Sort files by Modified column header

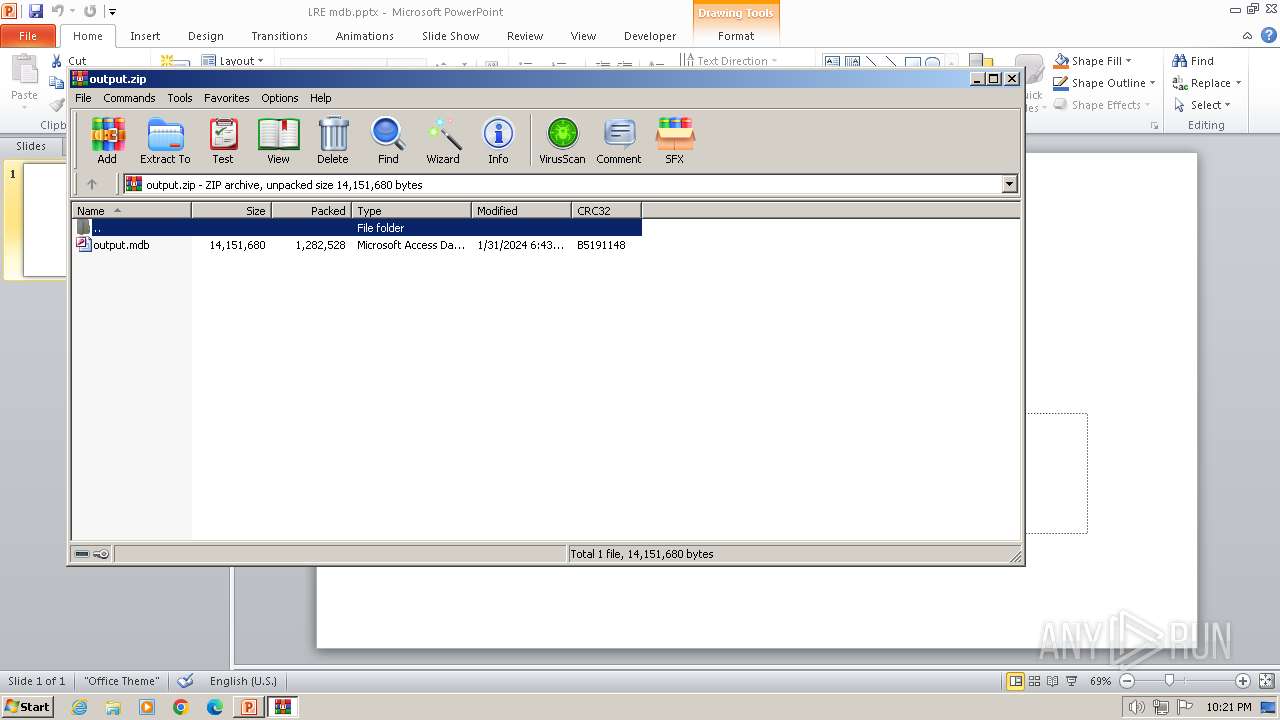[522, 210]
